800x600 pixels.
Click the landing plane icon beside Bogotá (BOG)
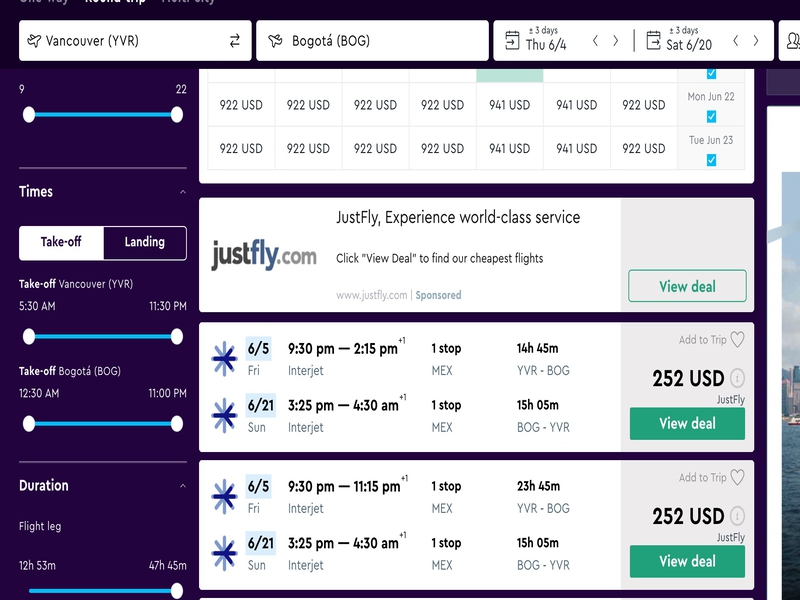[x=276, y=41]
